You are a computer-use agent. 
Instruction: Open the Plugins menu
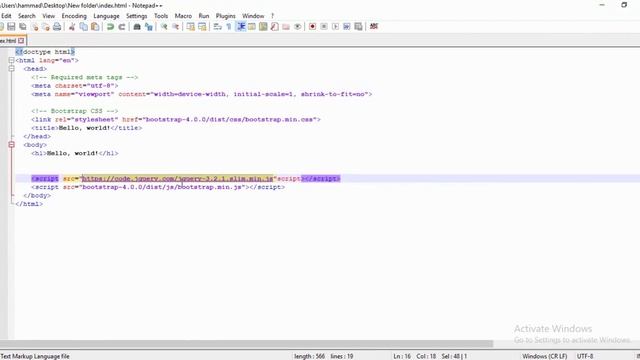(226, 16)
